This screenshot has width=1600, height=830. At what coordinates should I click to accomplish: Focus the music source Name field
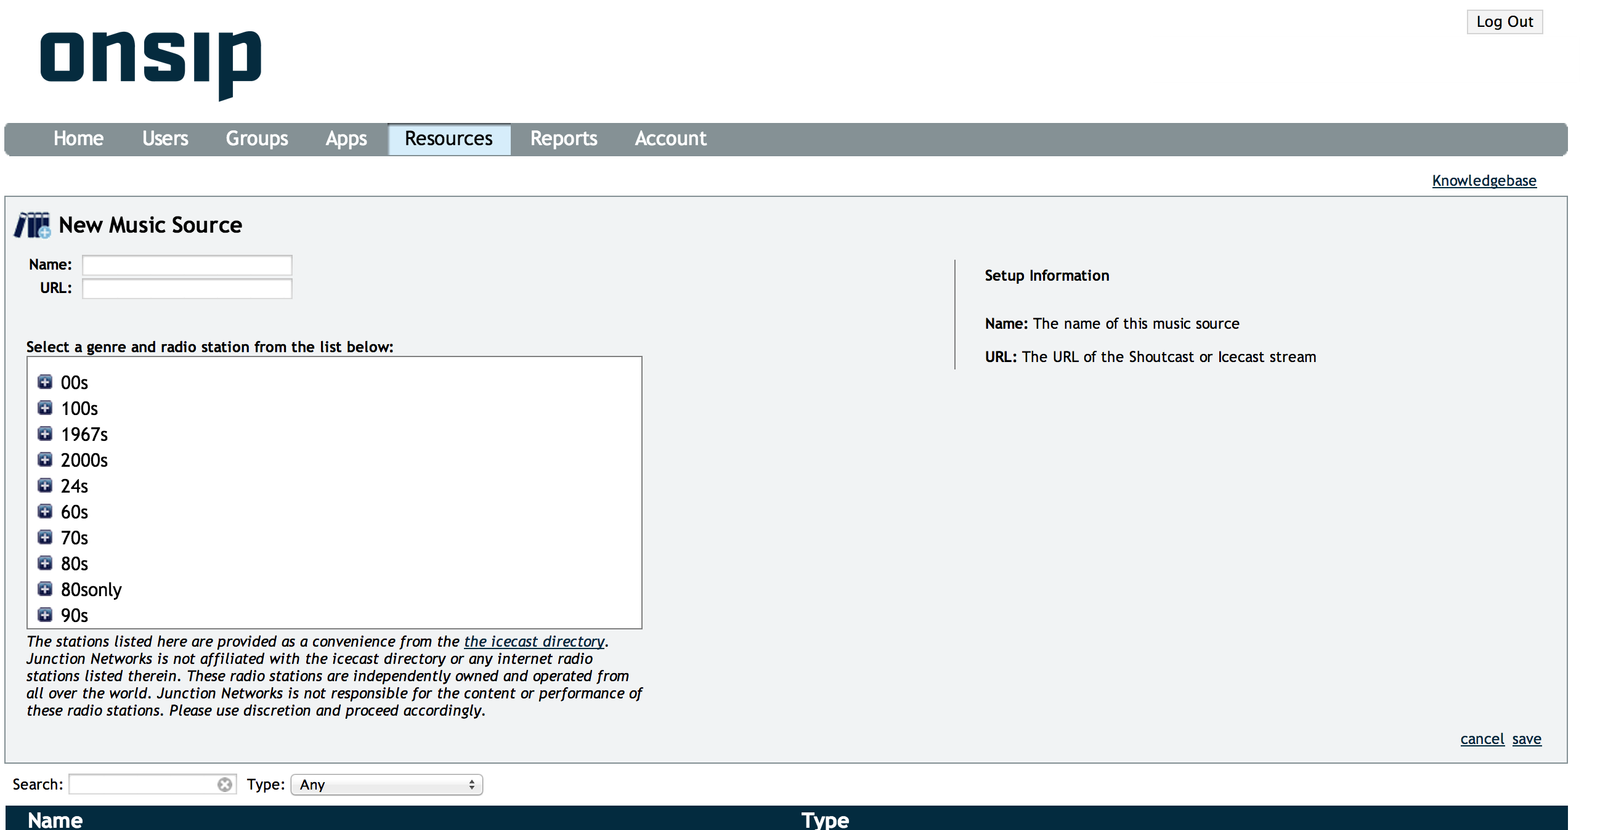[187, 265]
